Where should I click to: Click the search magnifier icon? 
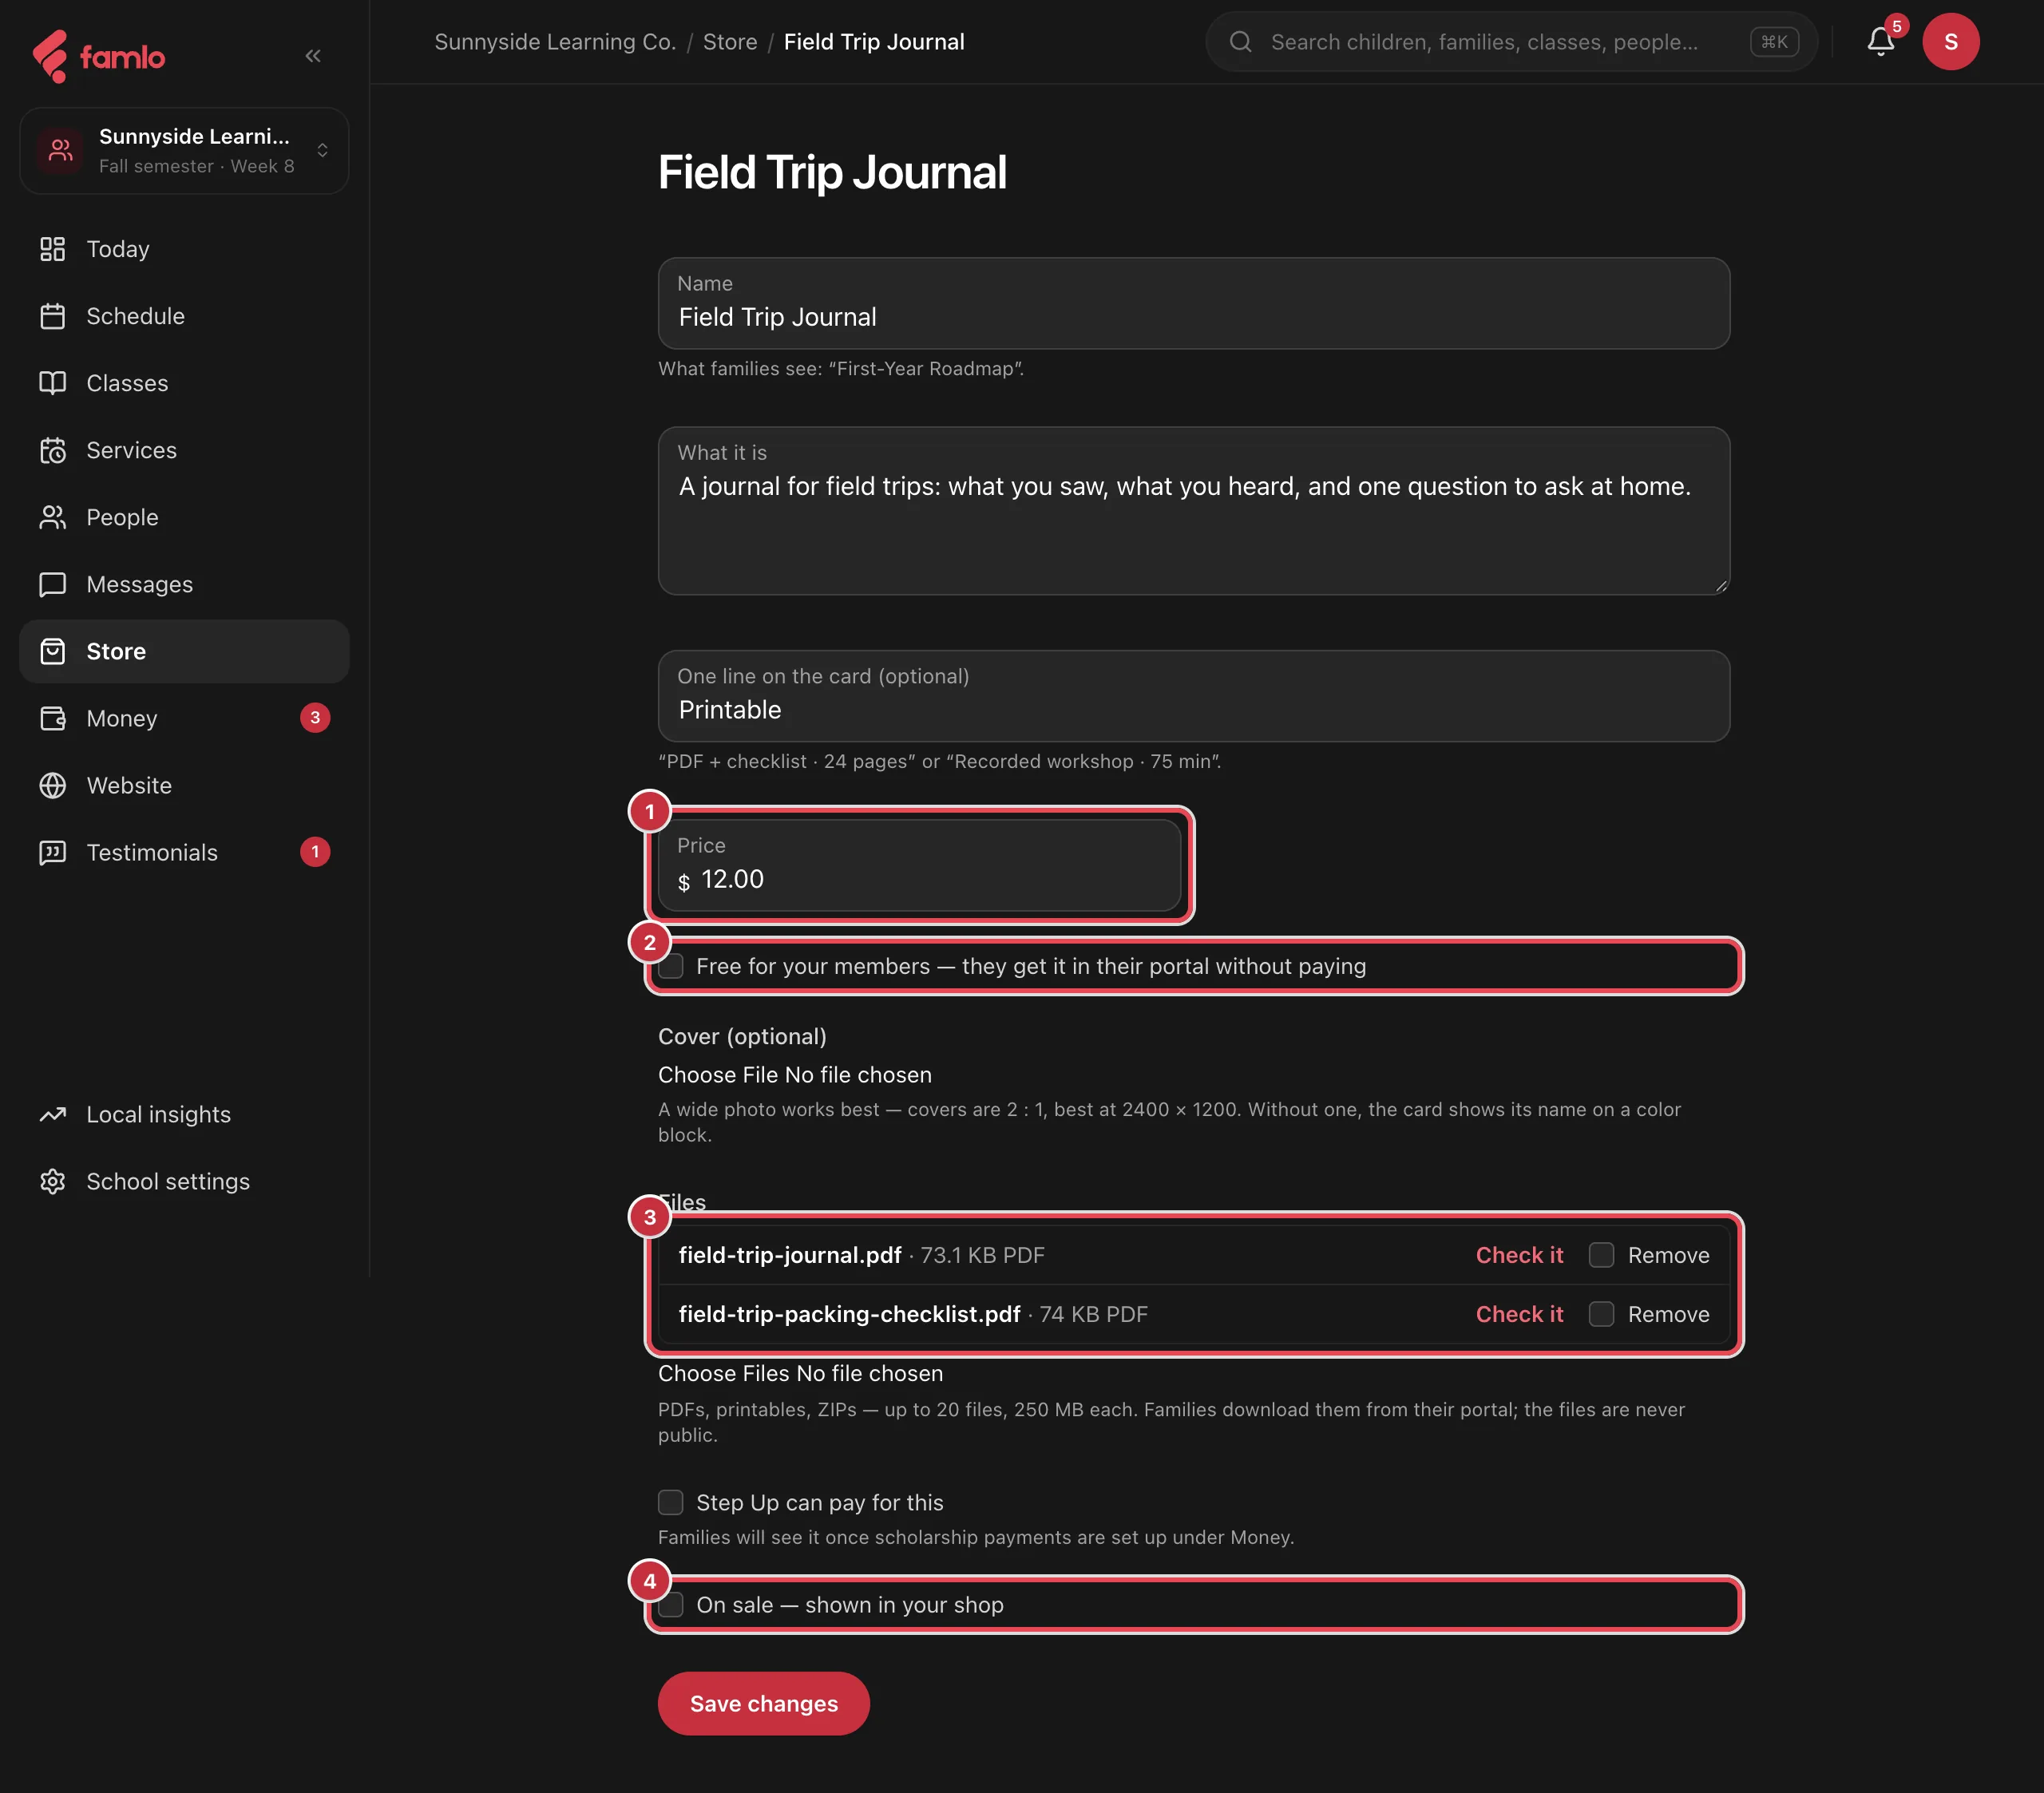[x=1240, y=42]
